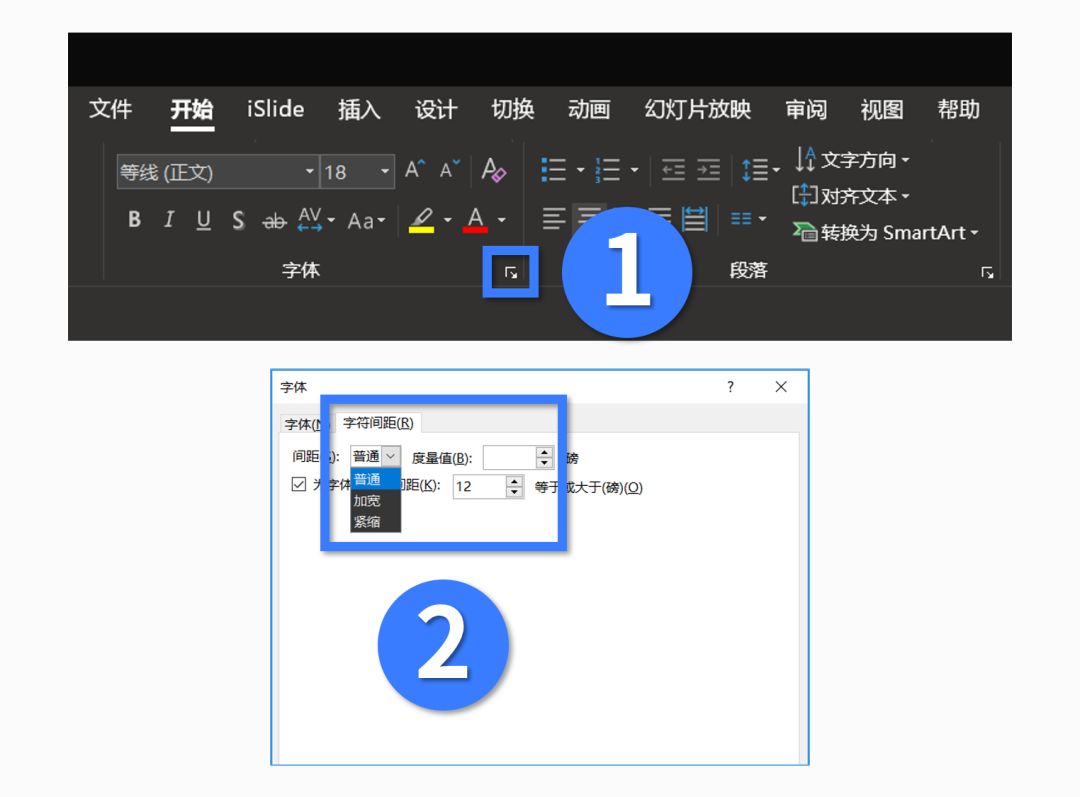The width and height of the screenshot is (1080, 797).
Task: Choose the red font color swatch
Action: pyautogui.click(x=476, y=220)
